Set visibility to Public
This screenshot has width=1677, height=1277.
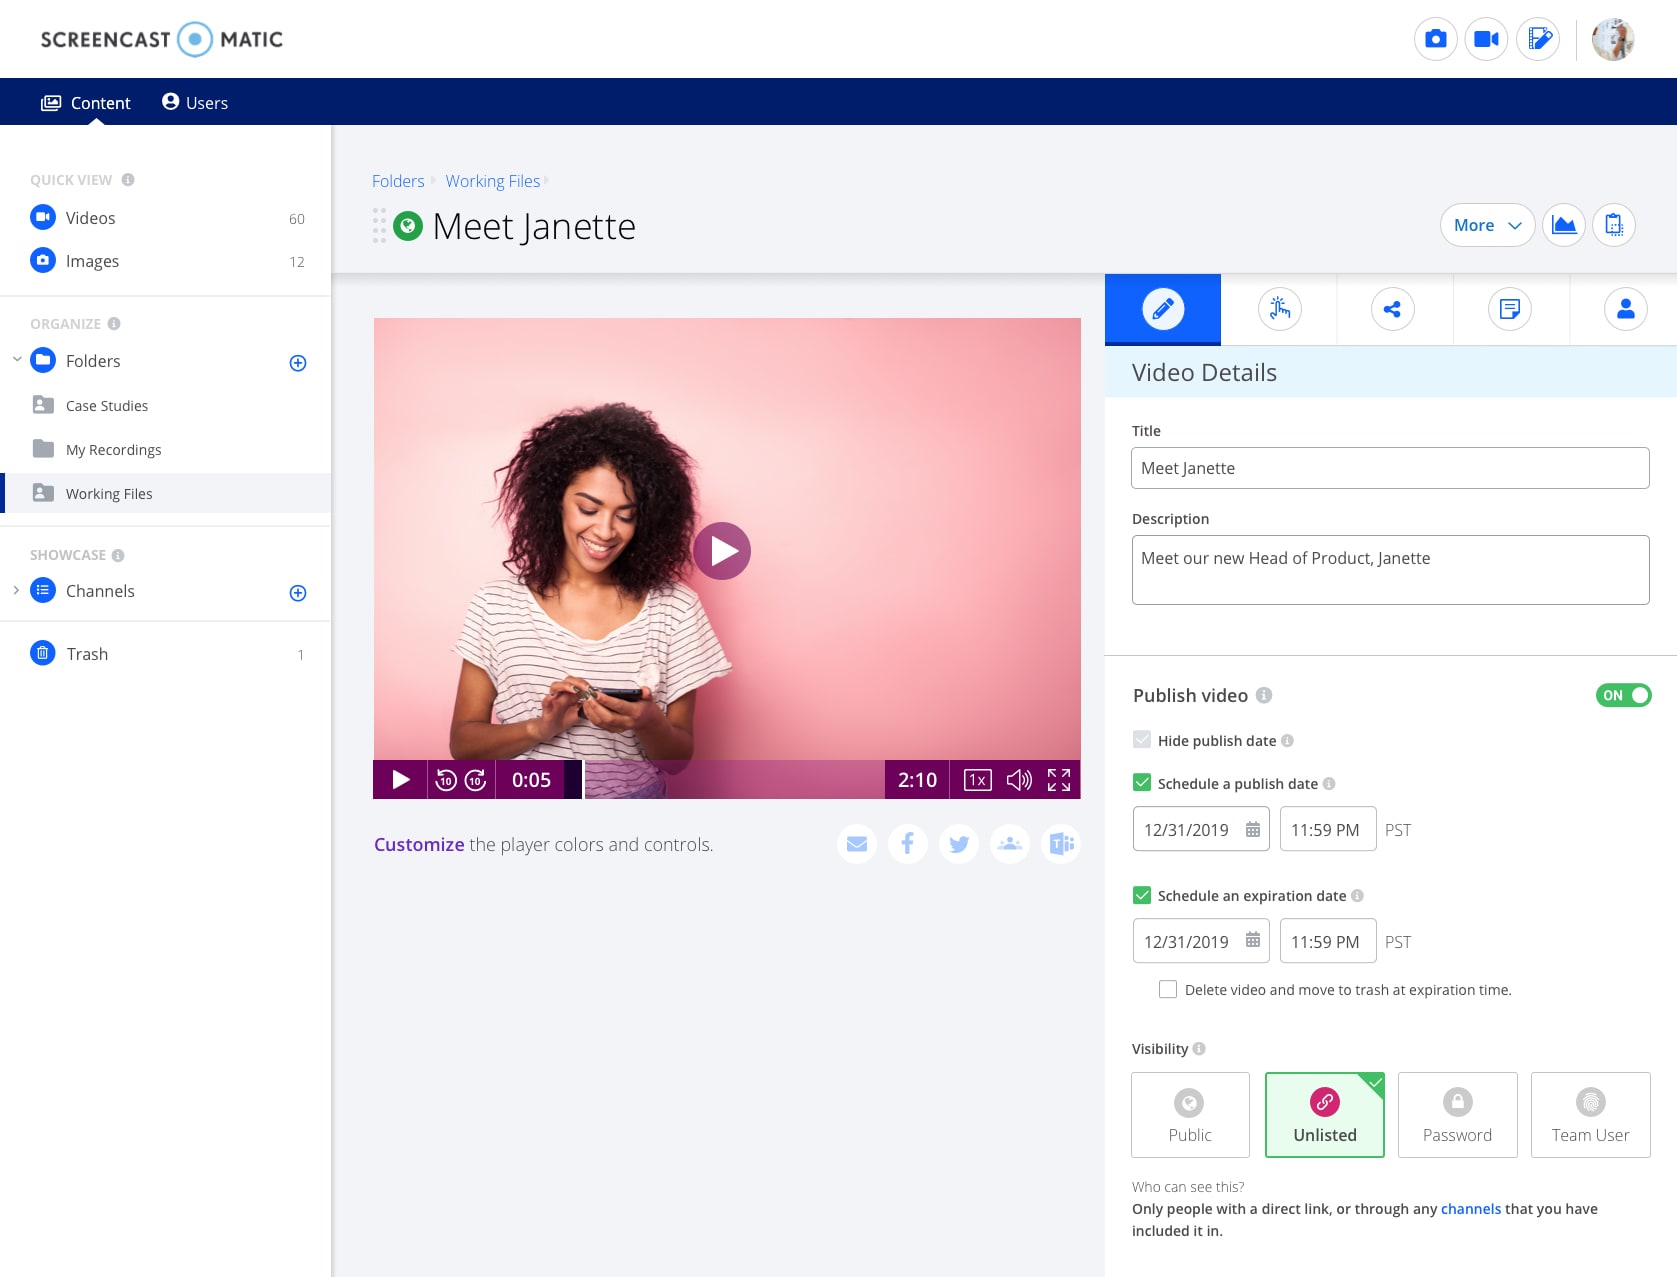(1190, 1115)
